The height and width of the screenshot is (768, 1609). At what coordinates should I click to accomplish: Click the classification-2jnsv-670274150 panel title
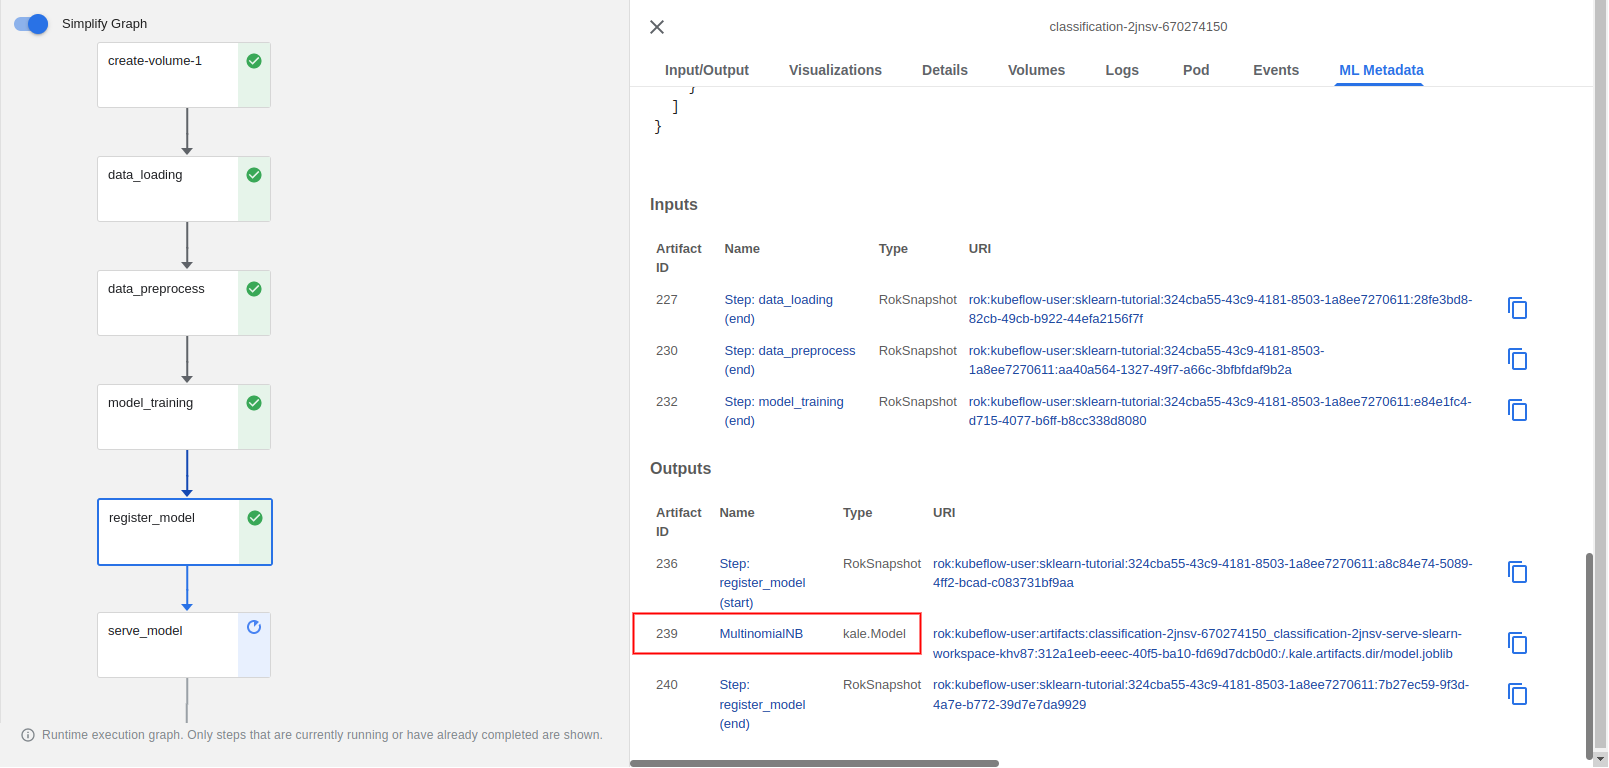[x=1138, y=27]
